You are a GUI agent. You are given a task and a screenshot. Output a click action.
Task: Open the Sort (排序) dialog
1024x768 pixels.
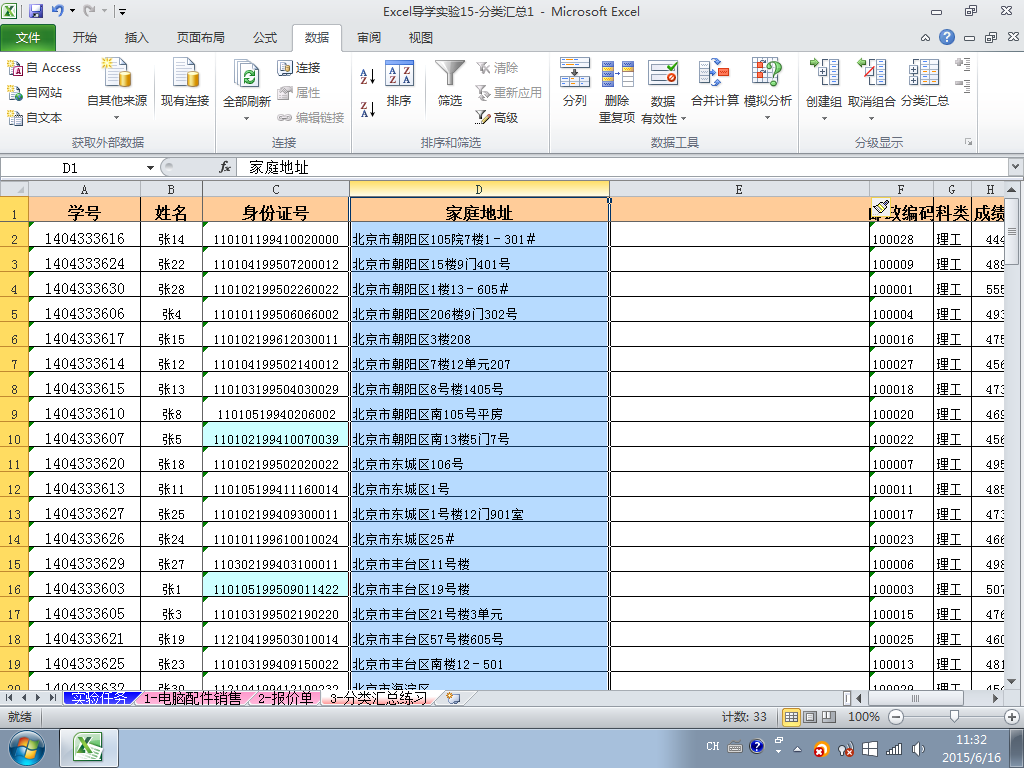point(399,83)
